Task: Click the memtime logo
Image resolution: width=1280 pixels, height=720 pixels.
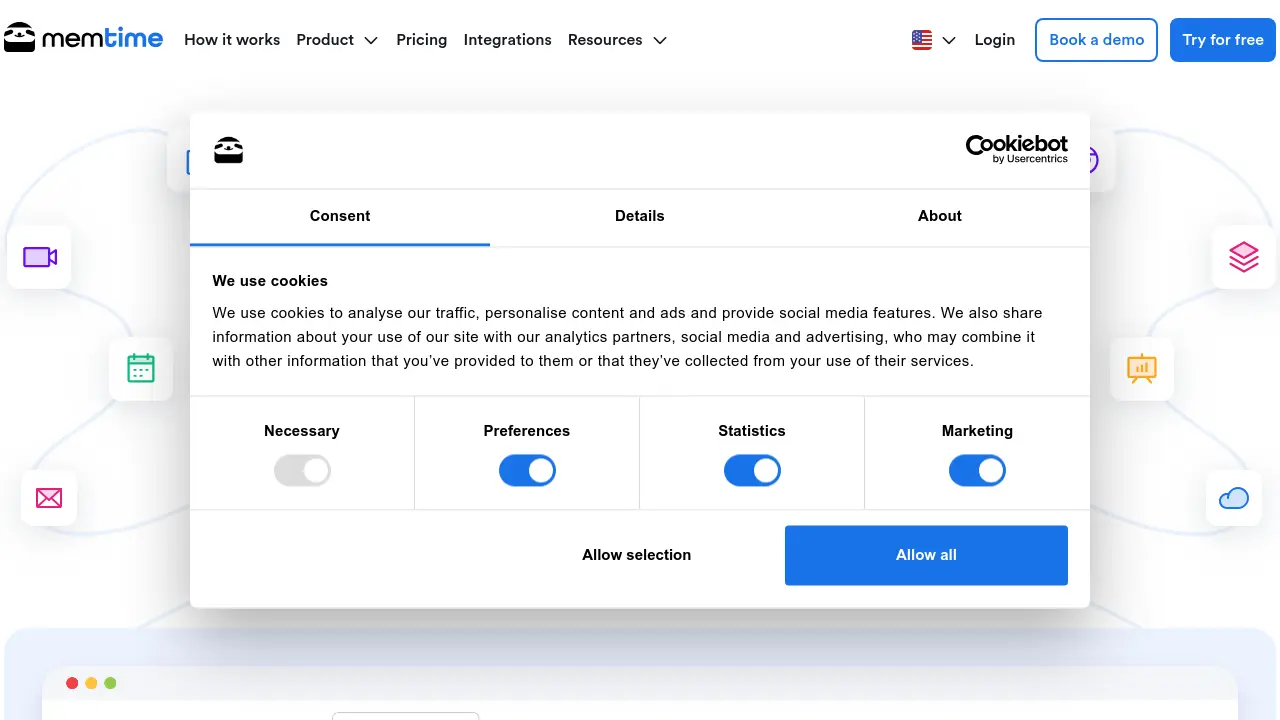Action: tap(83, 39)
